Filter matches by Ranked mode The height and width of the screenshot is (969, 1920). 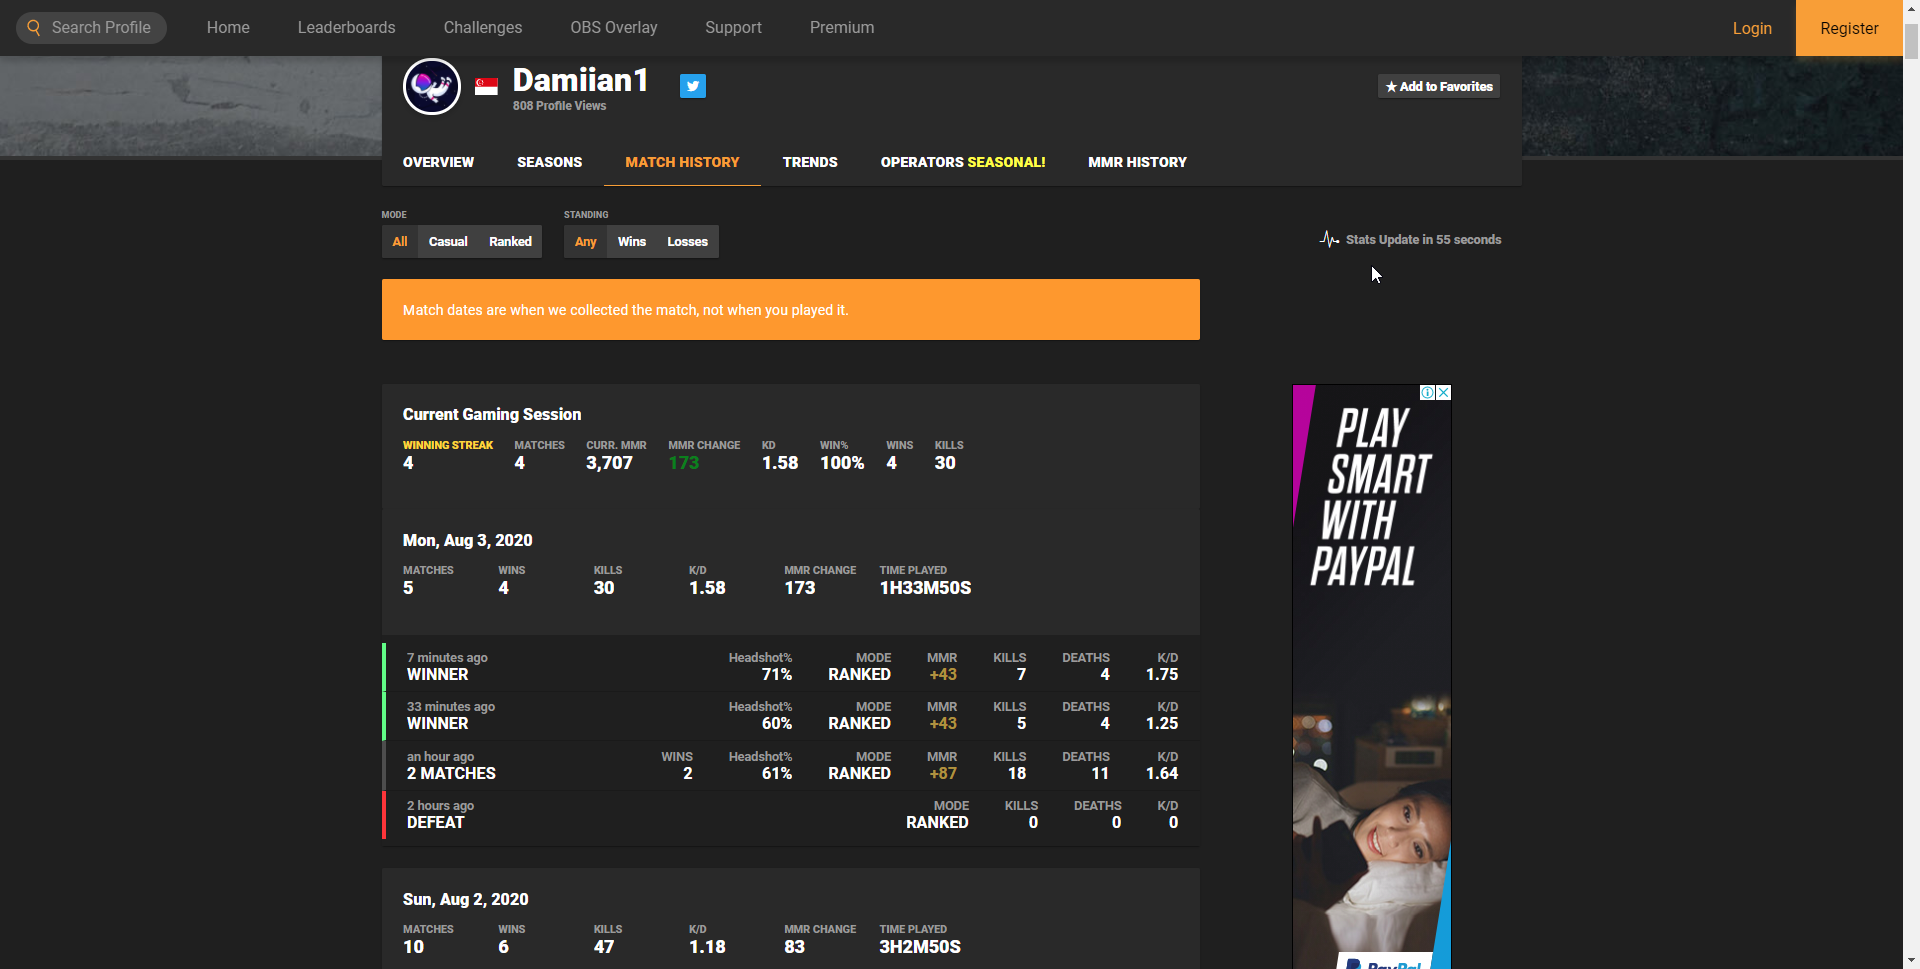(510, 242)
